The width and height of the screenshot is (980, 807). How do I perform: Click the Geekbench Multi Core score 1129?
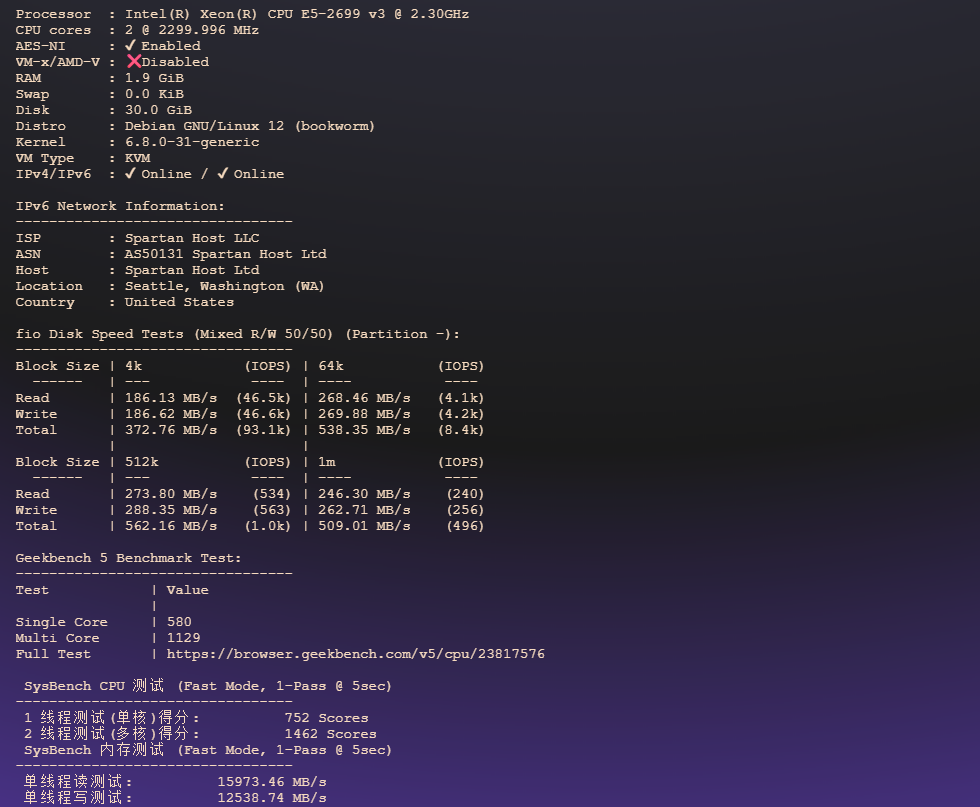coord(183,638)
